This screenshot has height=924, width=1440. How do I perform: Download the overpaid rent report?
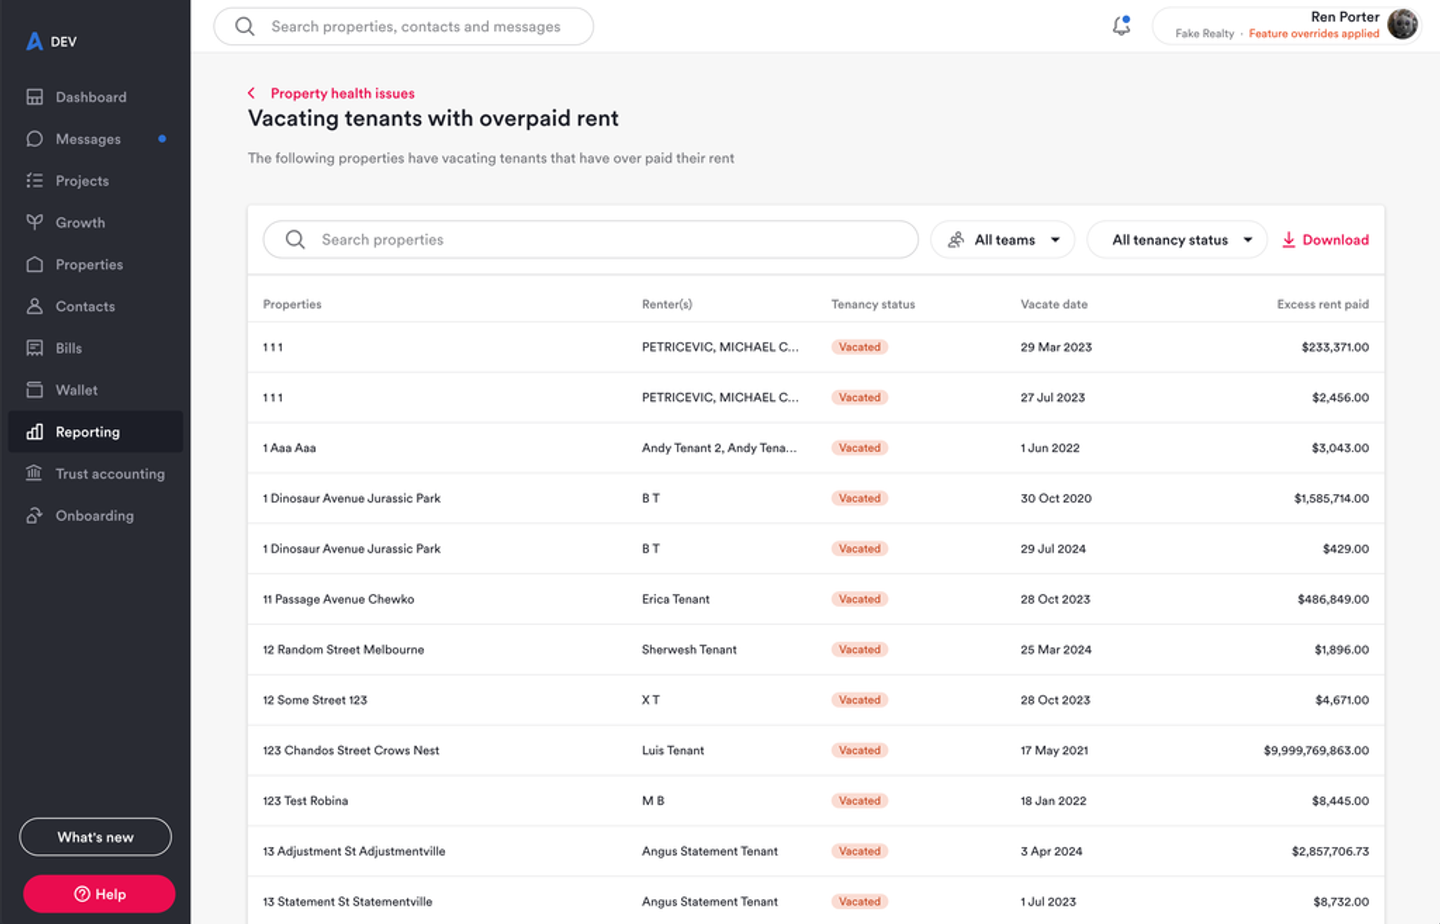[x=1325, y=240]
